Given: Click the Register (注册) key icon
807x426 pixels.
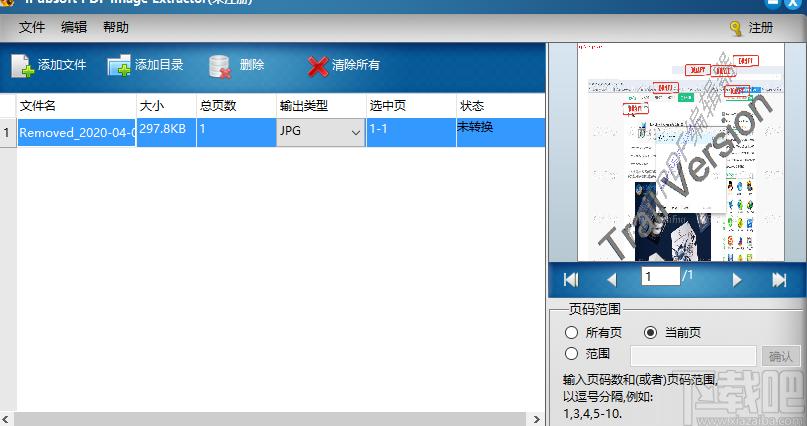Looking at the screenshot, I should tap(736, 28).
